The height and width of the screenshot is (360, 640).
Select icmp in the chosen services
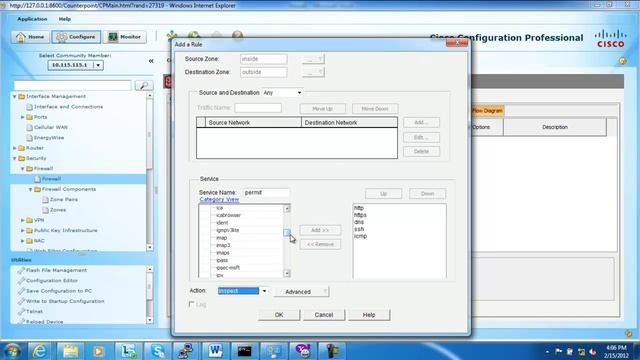(x=360, y=236)
